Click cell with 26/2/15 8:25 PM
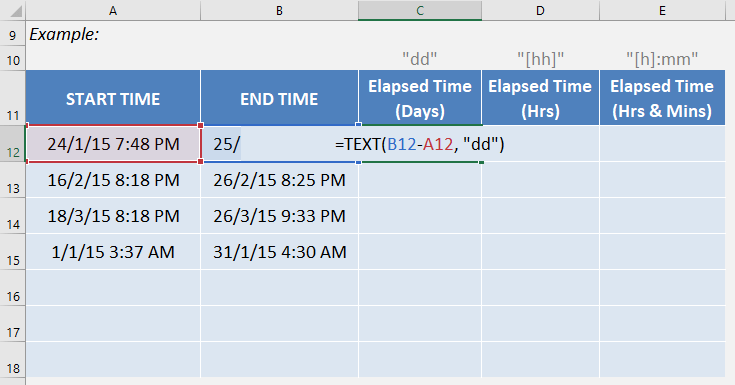 (279, 180)
